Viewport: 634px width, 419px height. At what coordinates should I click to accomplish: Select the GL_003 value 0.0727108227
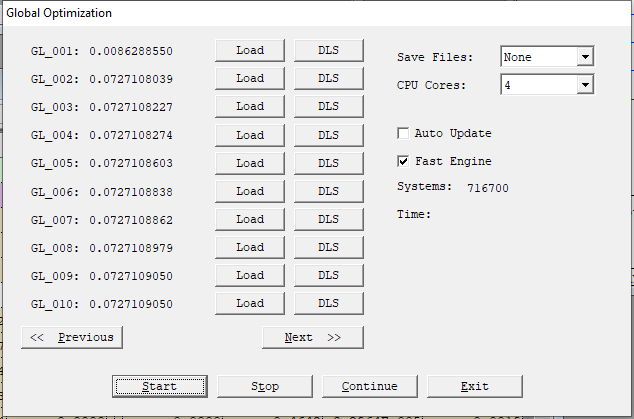pos(131,107)
